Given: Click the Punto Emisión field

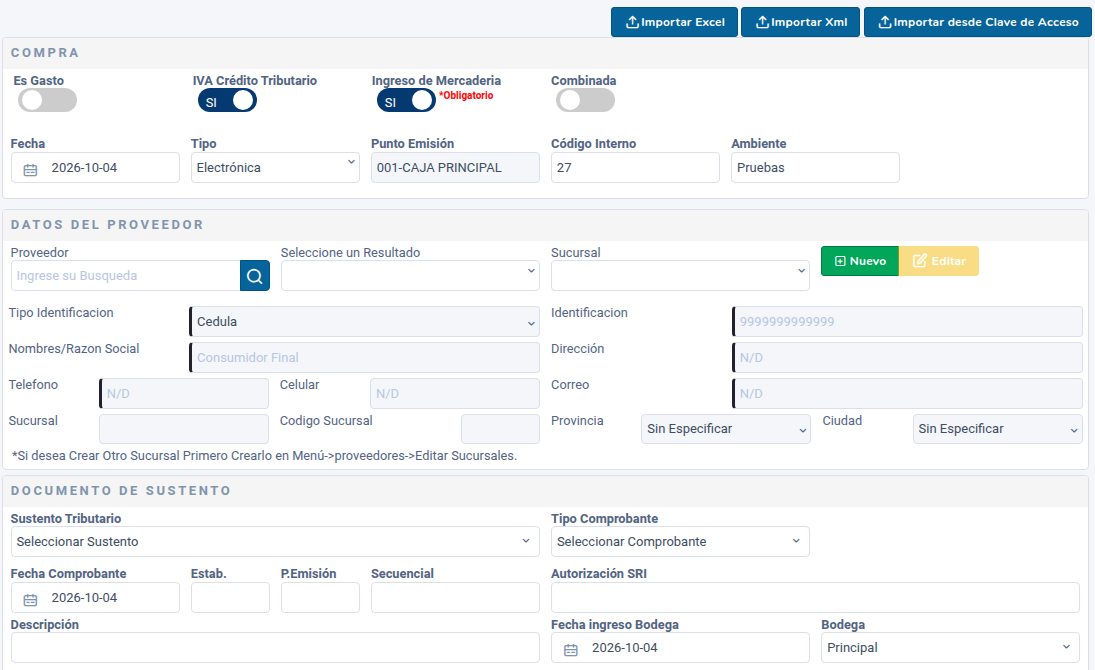Looking at the screenshot, I should coord(455,168).
